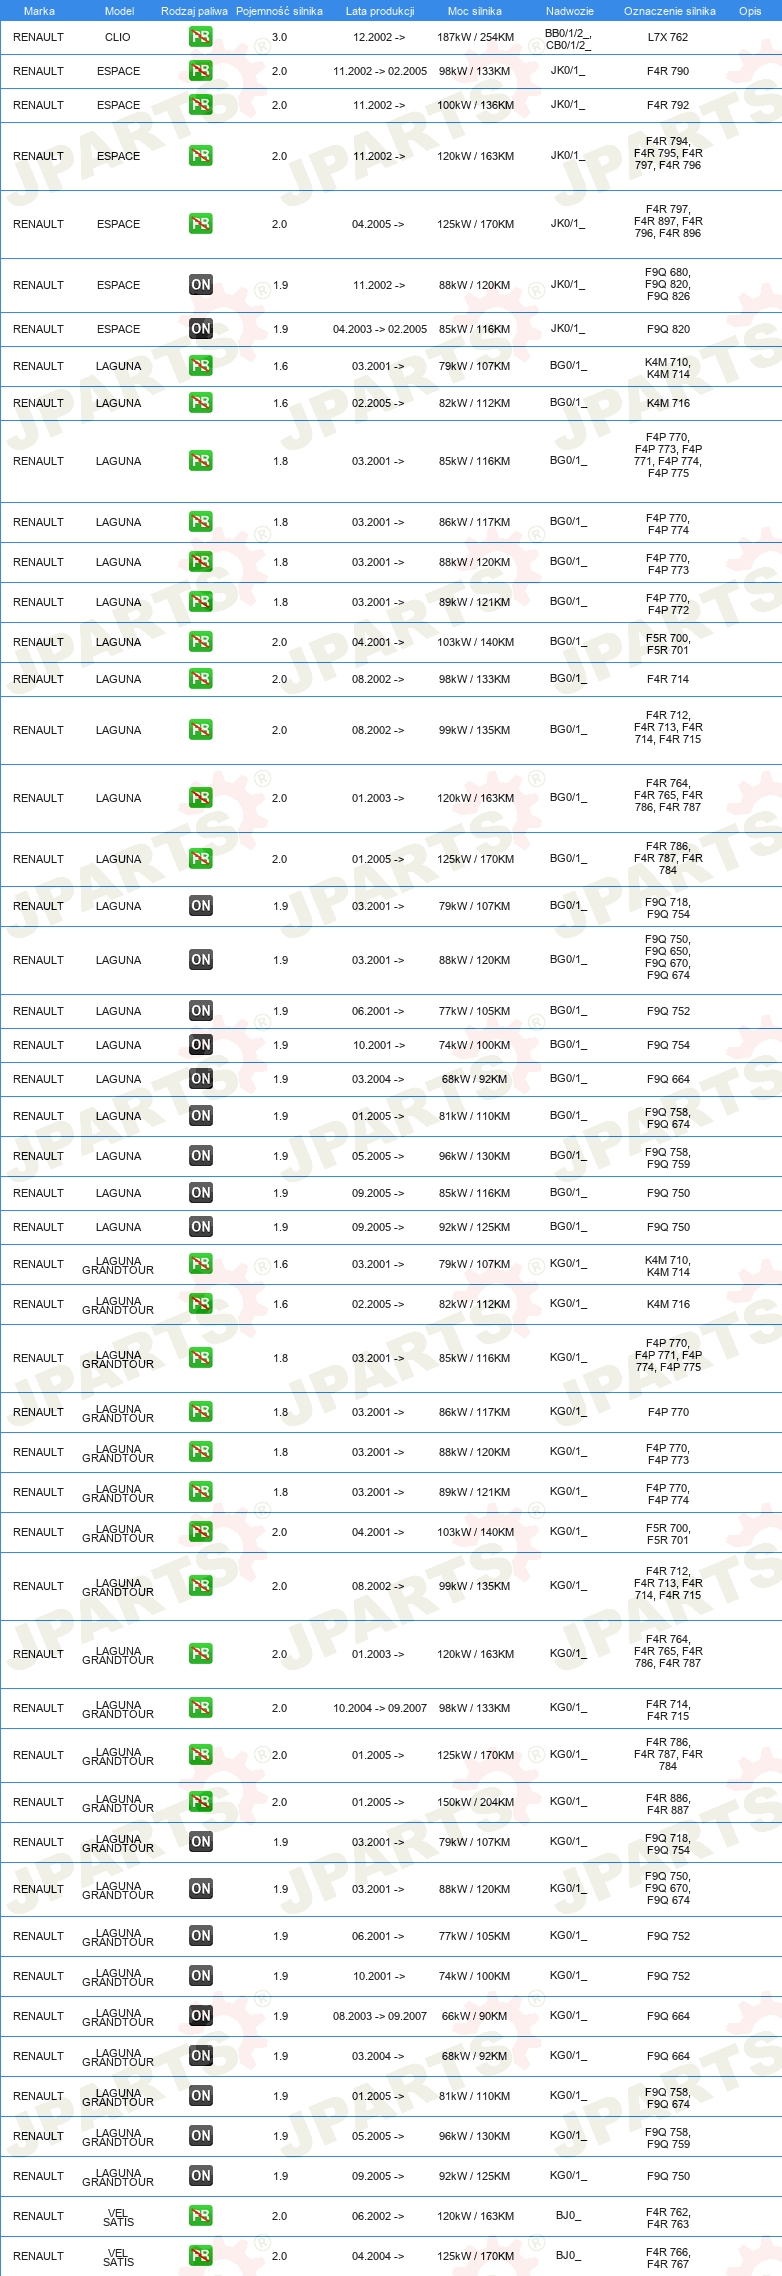Click petrol icon in VEL SATIS 125kW / 170KM row

click(x=201, y=2256)
